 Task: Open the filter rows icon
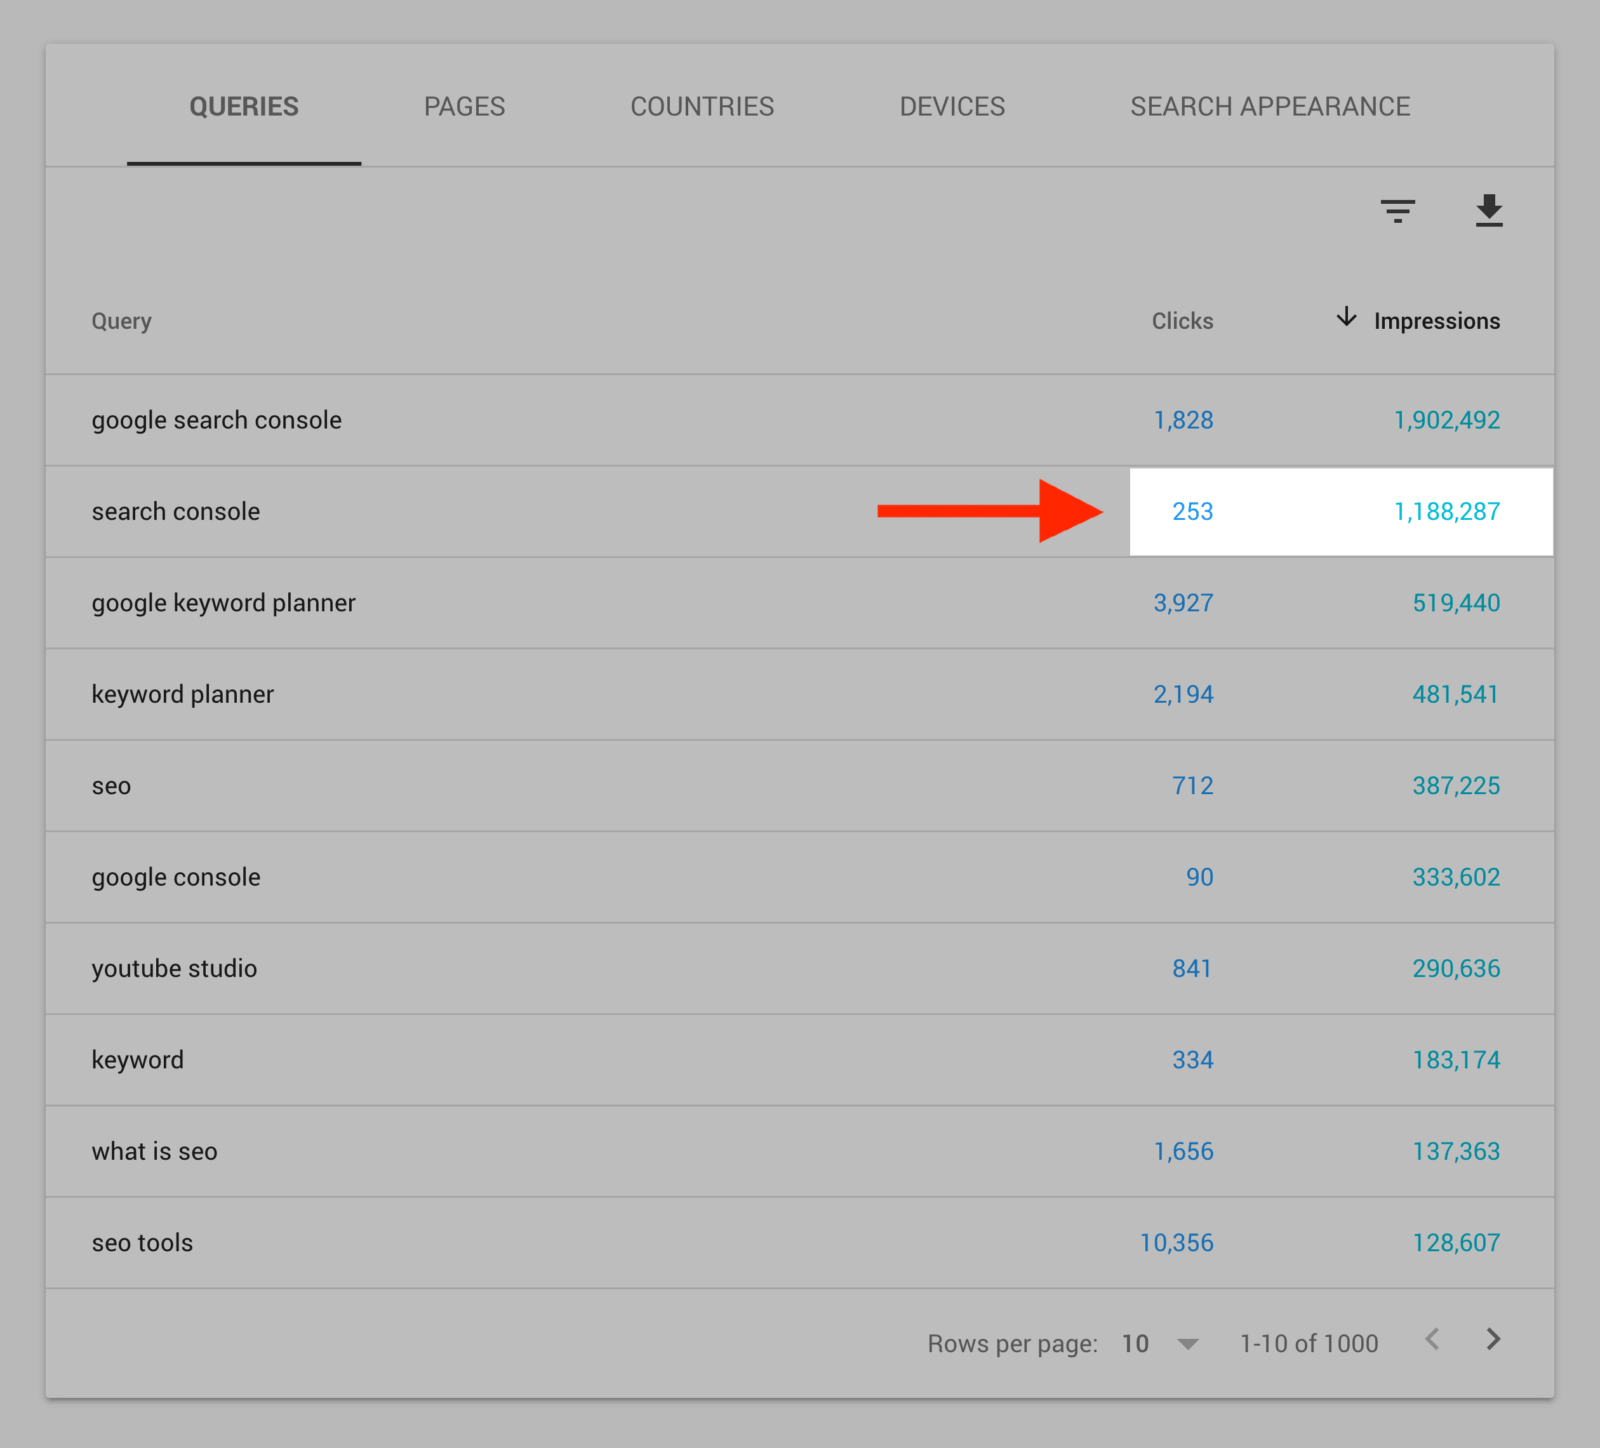point(1397,211)
